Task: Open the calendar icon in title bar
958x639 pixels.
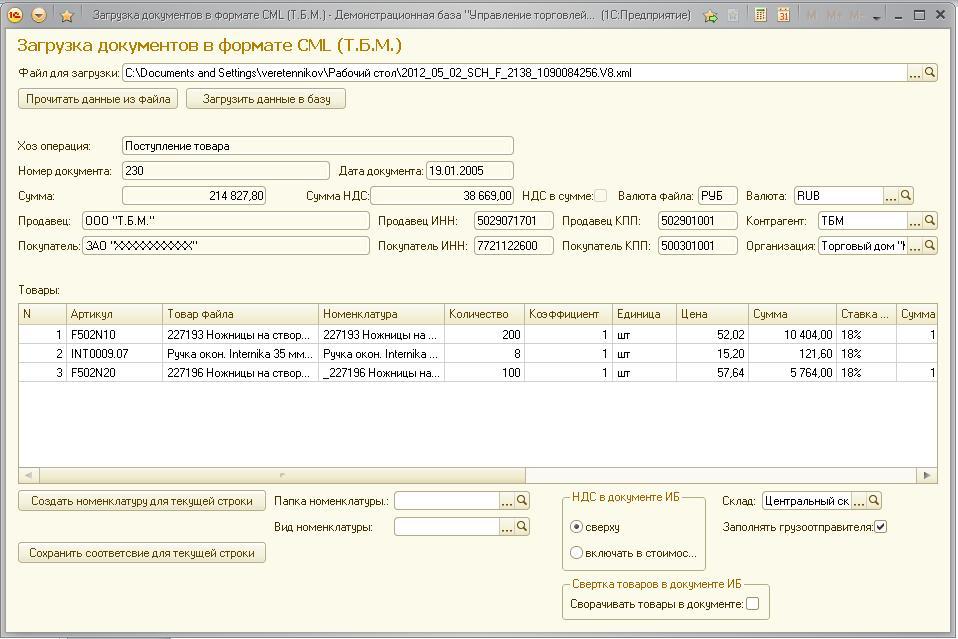Action: pos(784,15)
